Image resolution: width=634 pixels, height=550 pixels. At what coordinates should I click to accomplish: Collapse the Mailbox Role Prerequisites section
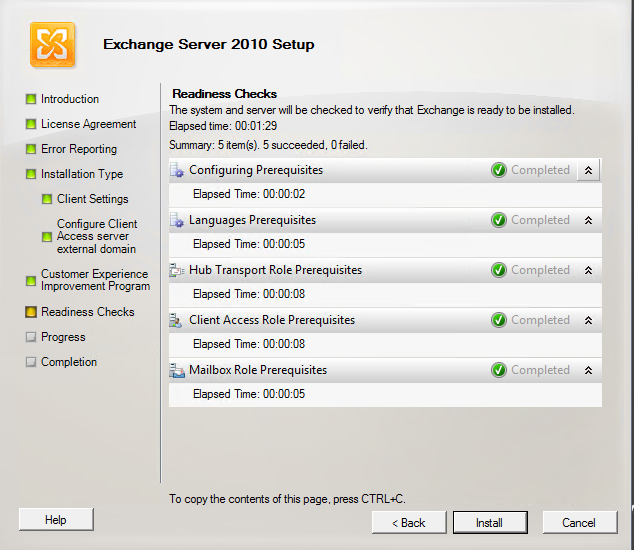(x=588, y=370)
